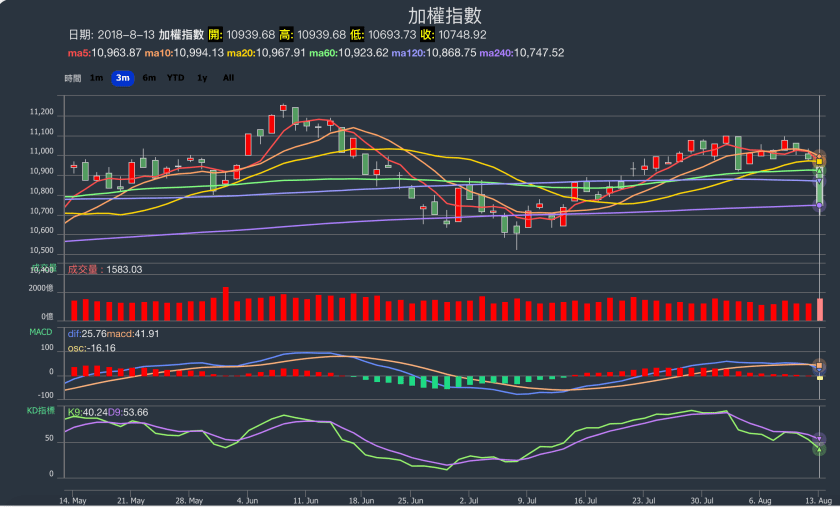
Task: Set the range to YTD
Action: 175,77
